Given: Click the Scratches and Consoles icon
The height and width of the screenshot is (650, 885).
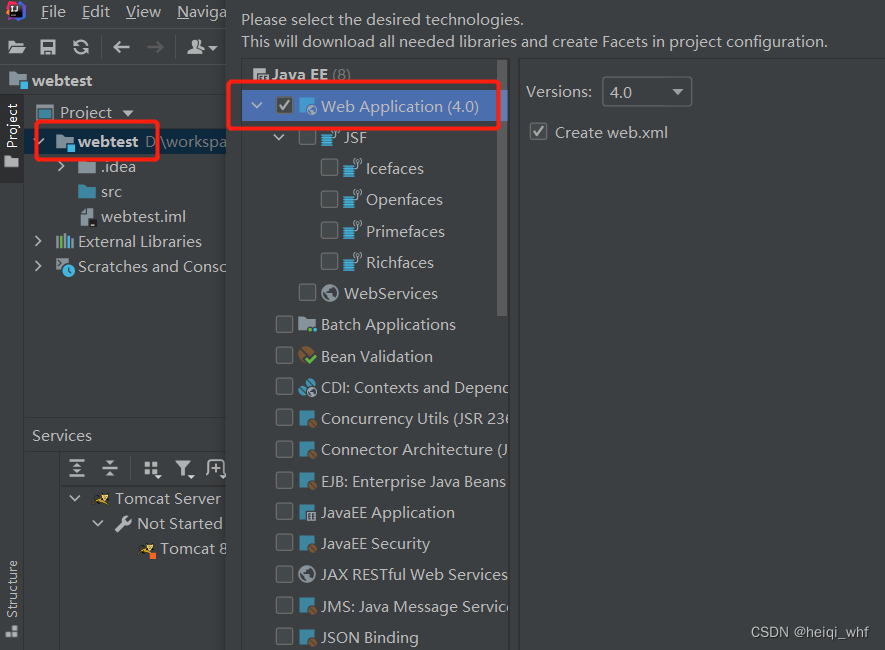Looking at the screenshot, I should coord(65,267).
